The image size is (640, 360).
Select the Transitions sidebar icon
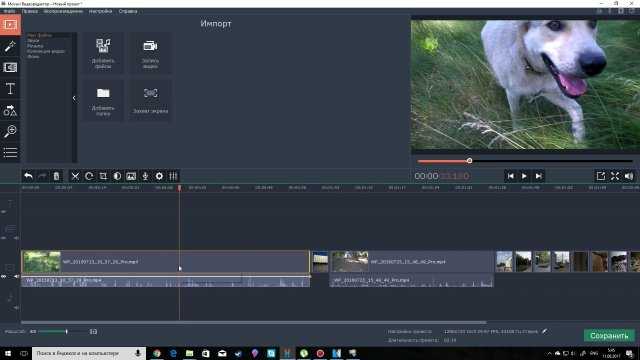(10, 67)
